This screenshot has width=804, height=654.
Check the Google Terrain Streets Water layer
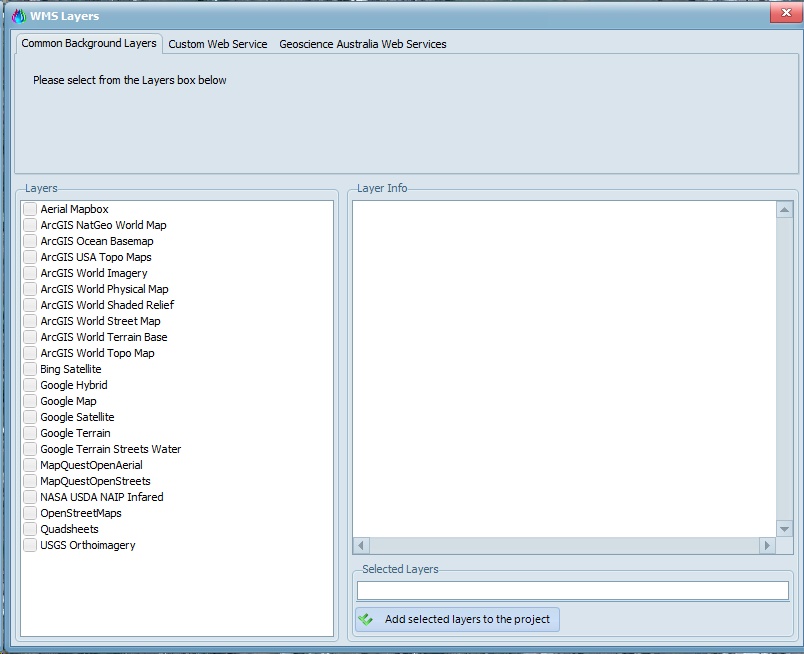30,449
